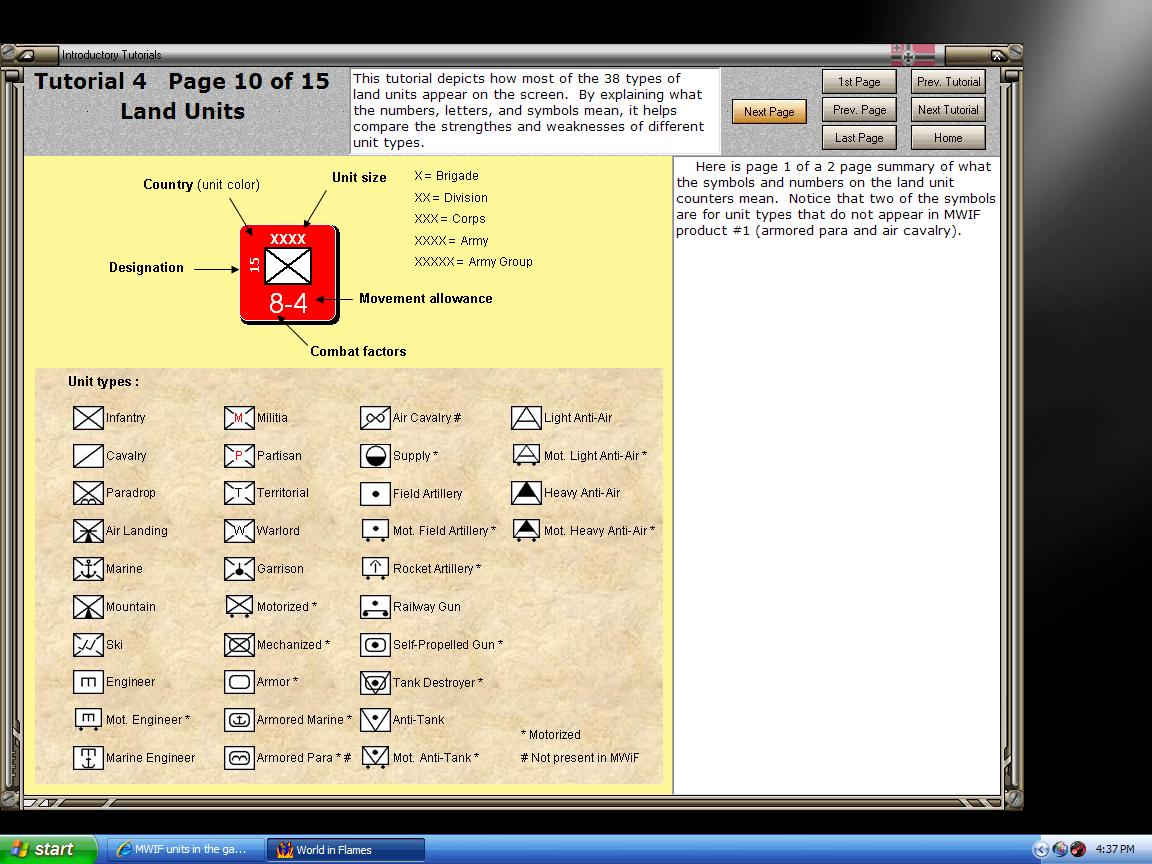This screenshot has width=1152, height=864.
Task: Click the Marine anchor unit symbol
Action: tap(88, 569)
